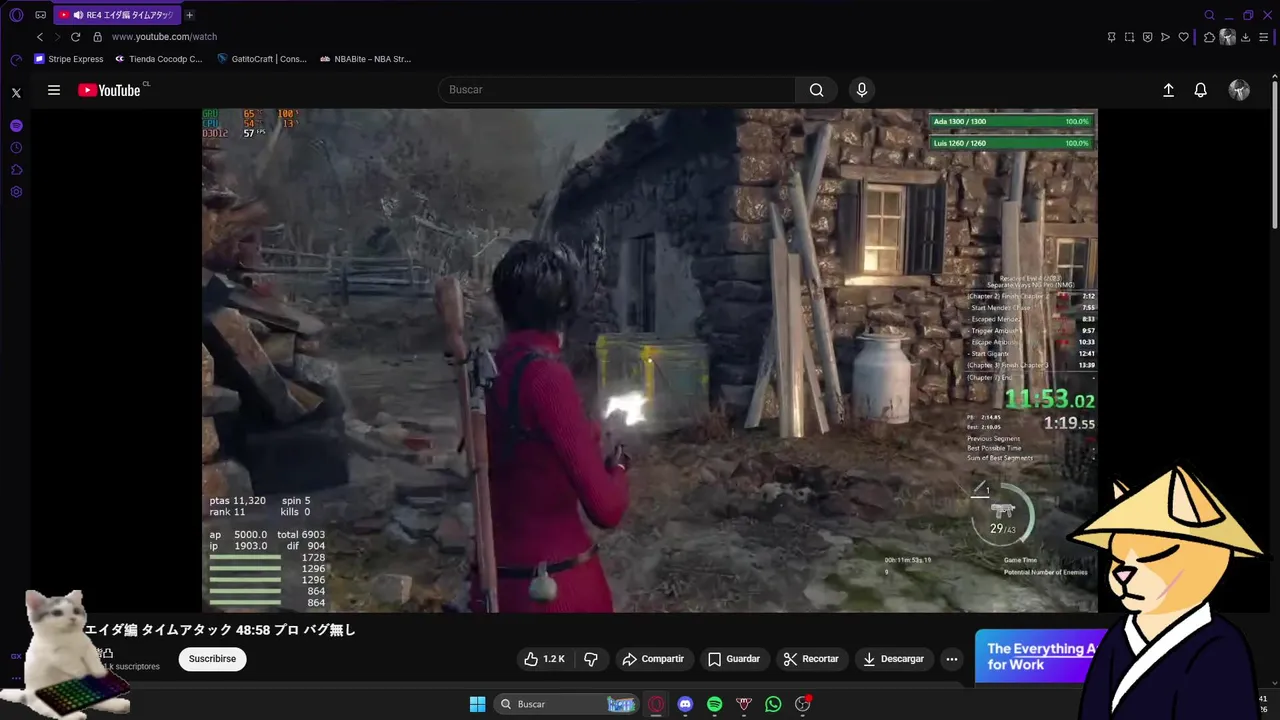Open the history clock sidebar icon
The width and height of the screenshot is (1280, 720).
click(16, 148)
